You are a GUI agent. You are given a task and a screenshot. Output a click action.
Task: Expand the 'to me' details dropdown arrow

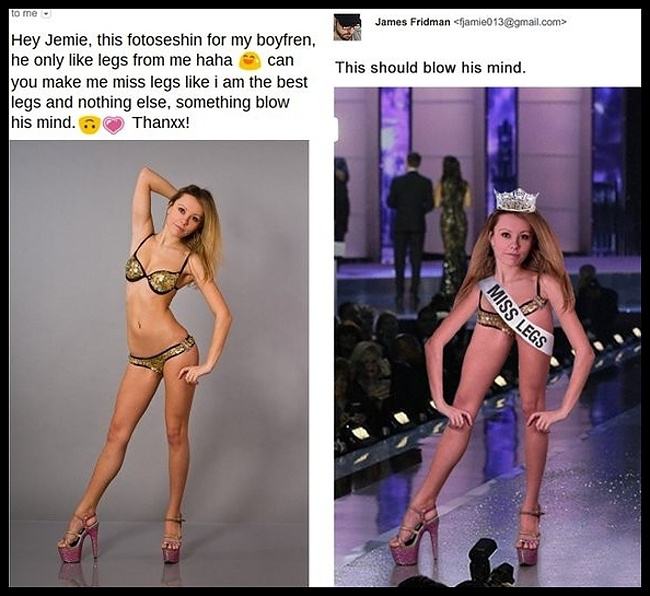point(48,13)
